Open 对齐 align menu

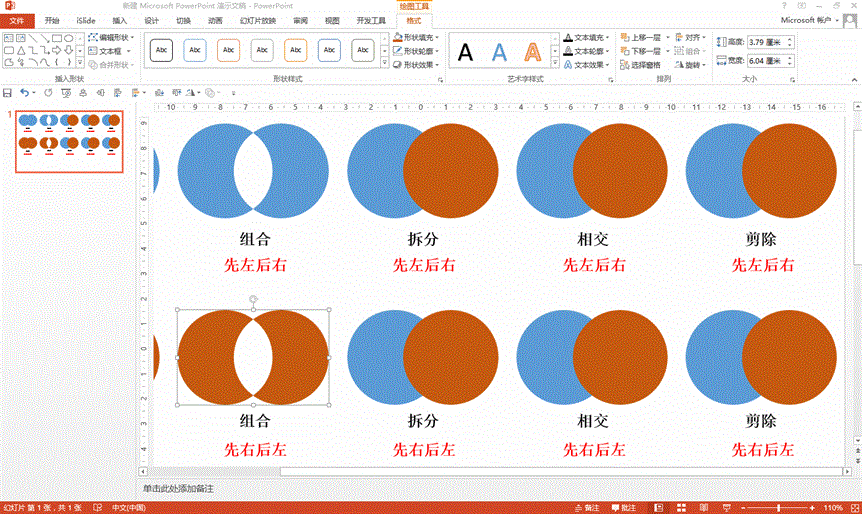click(x=690, y=37)
